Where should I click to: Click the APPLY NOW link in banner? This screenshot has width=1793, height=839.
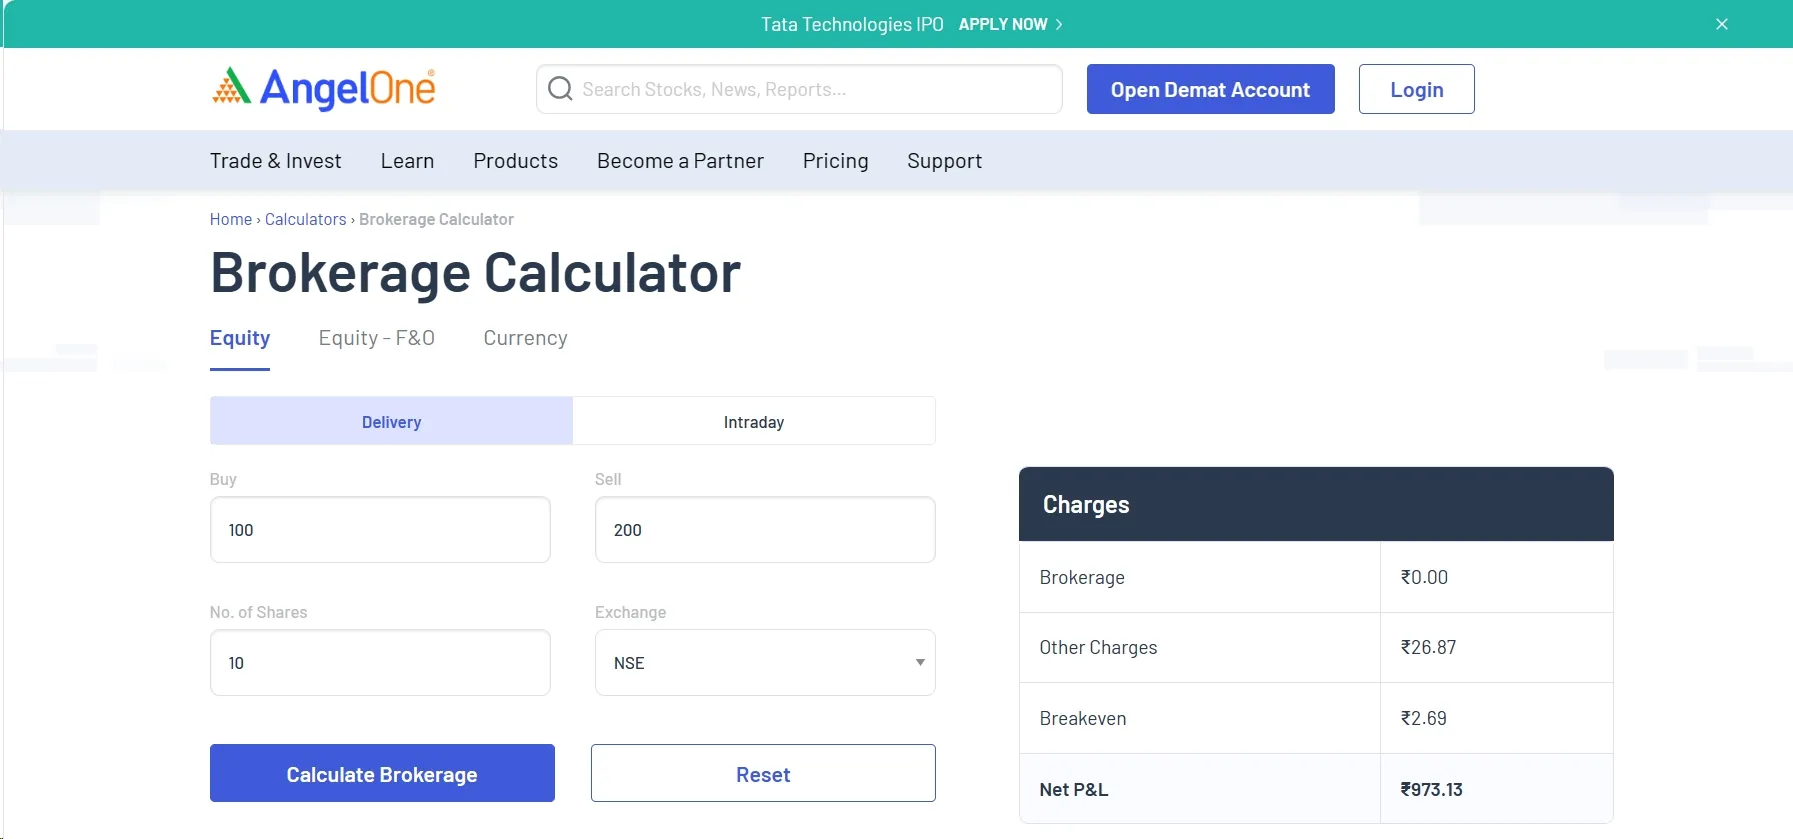click(x=1010, y=24)
